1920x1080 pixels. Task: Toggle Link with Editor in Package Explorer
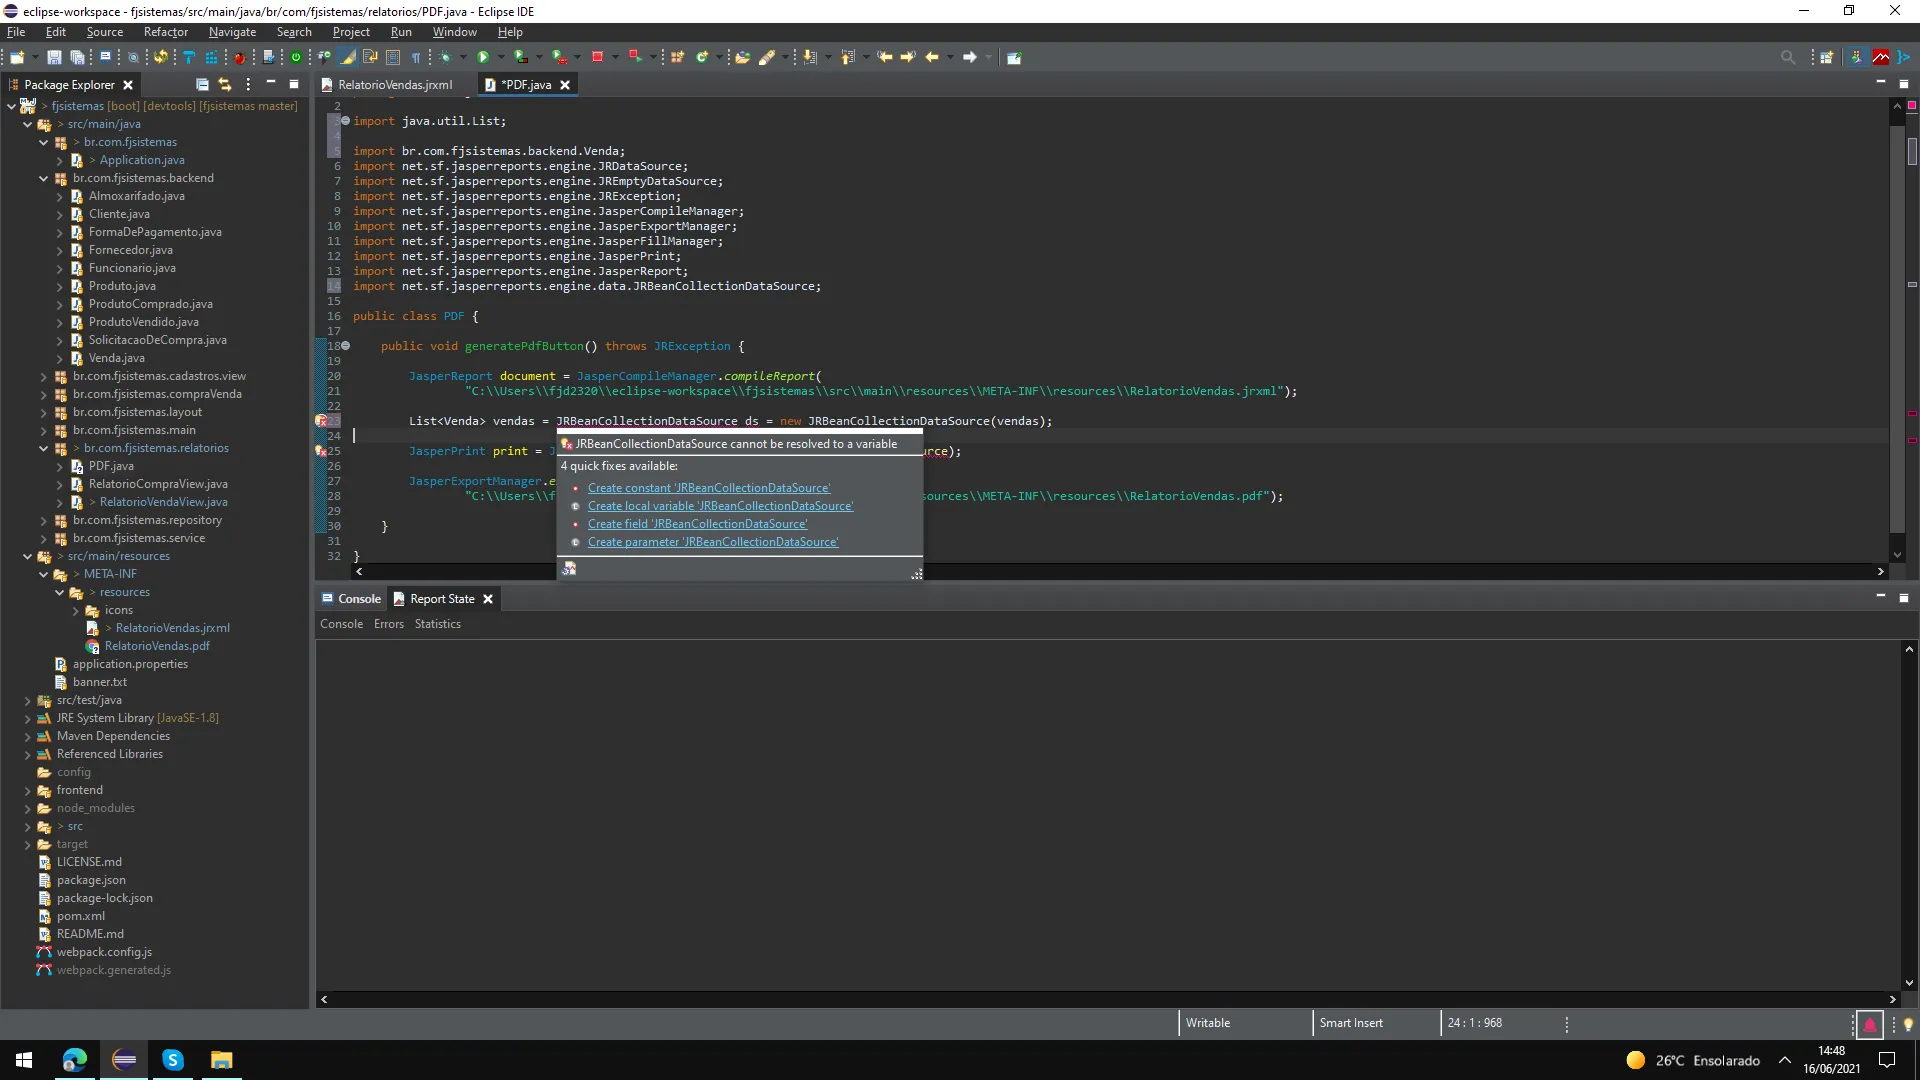pyautogui.click(x=225, y=85)
